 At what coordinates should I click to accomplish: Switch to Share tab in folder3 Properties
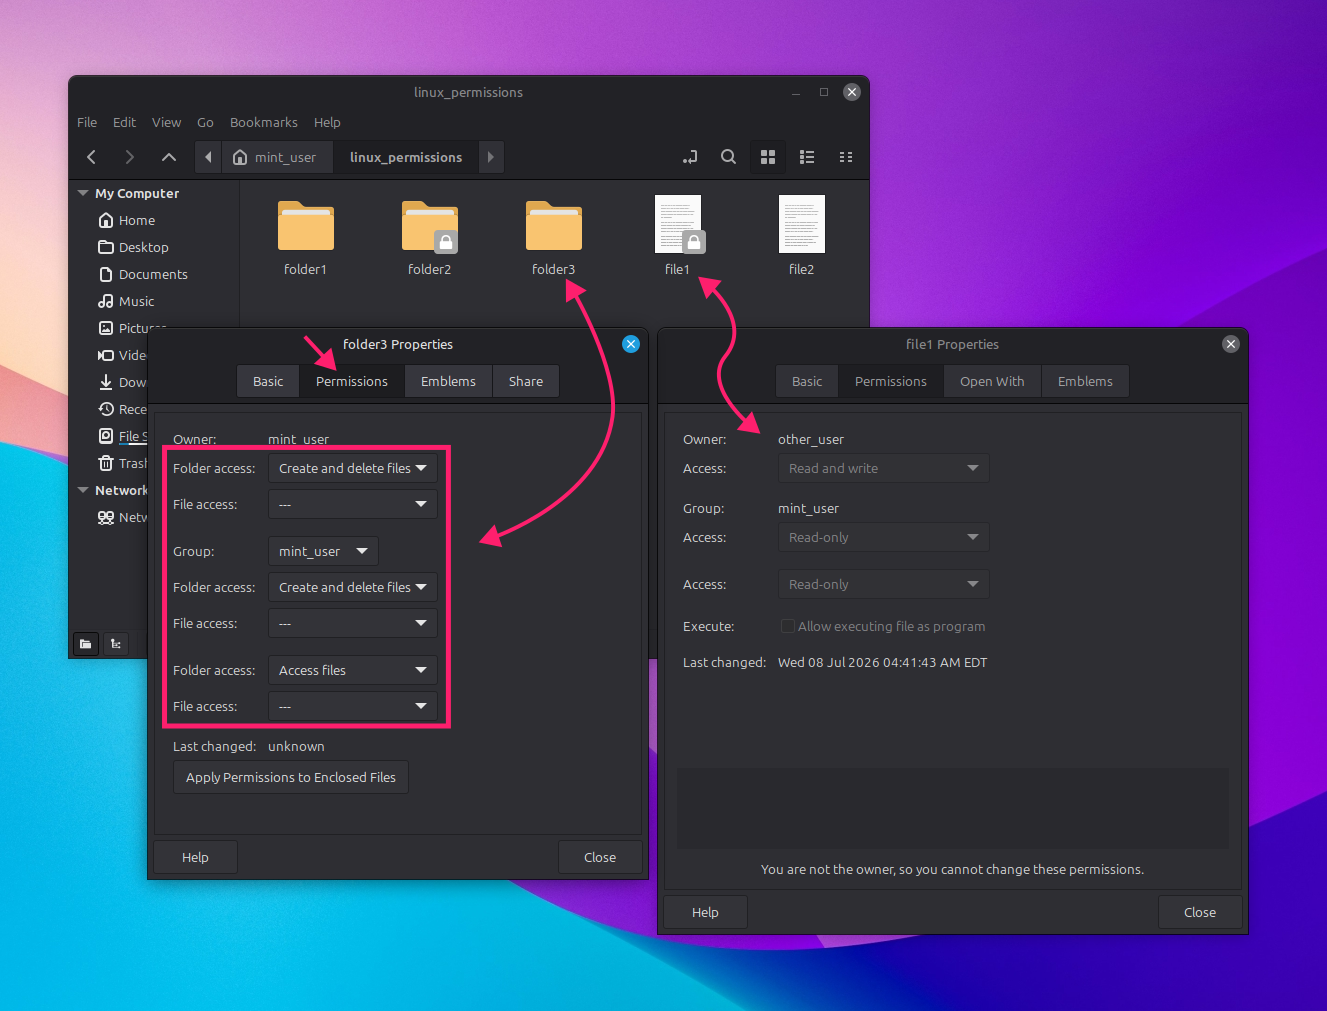(526, 381)
